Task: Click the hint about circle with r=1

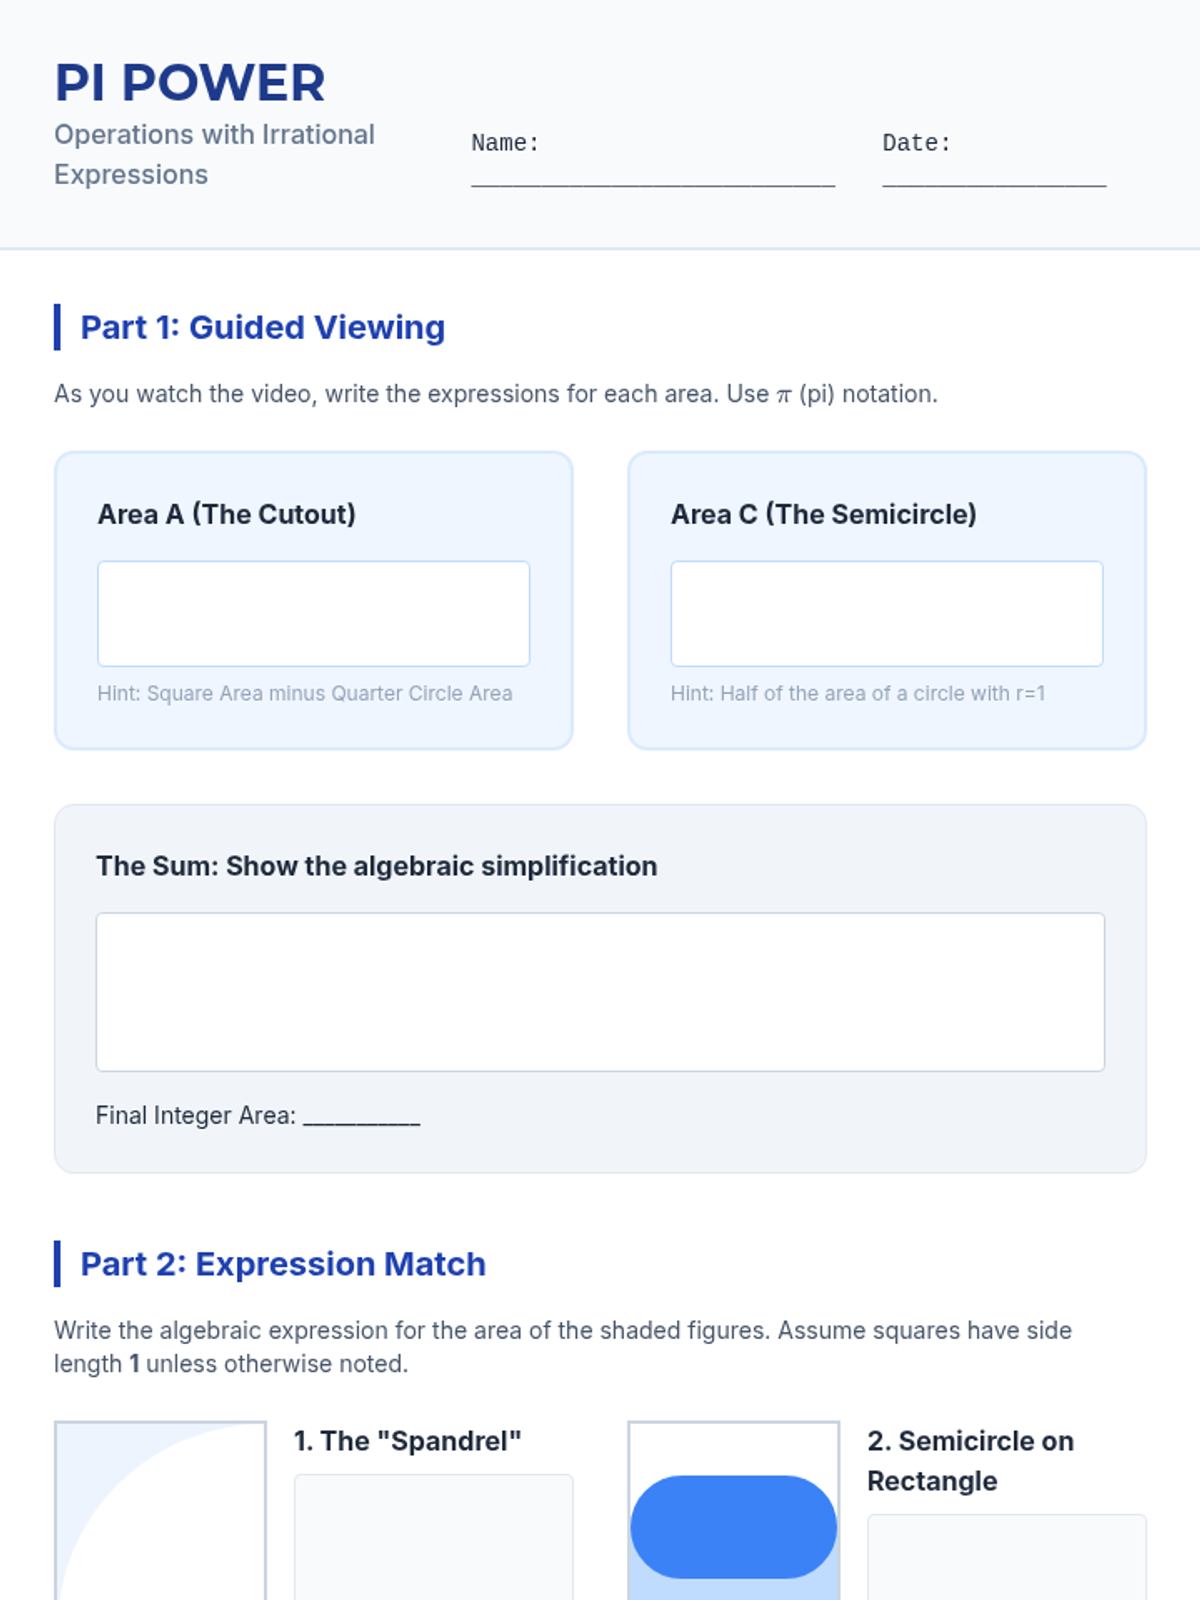Action: pos(858,693)
